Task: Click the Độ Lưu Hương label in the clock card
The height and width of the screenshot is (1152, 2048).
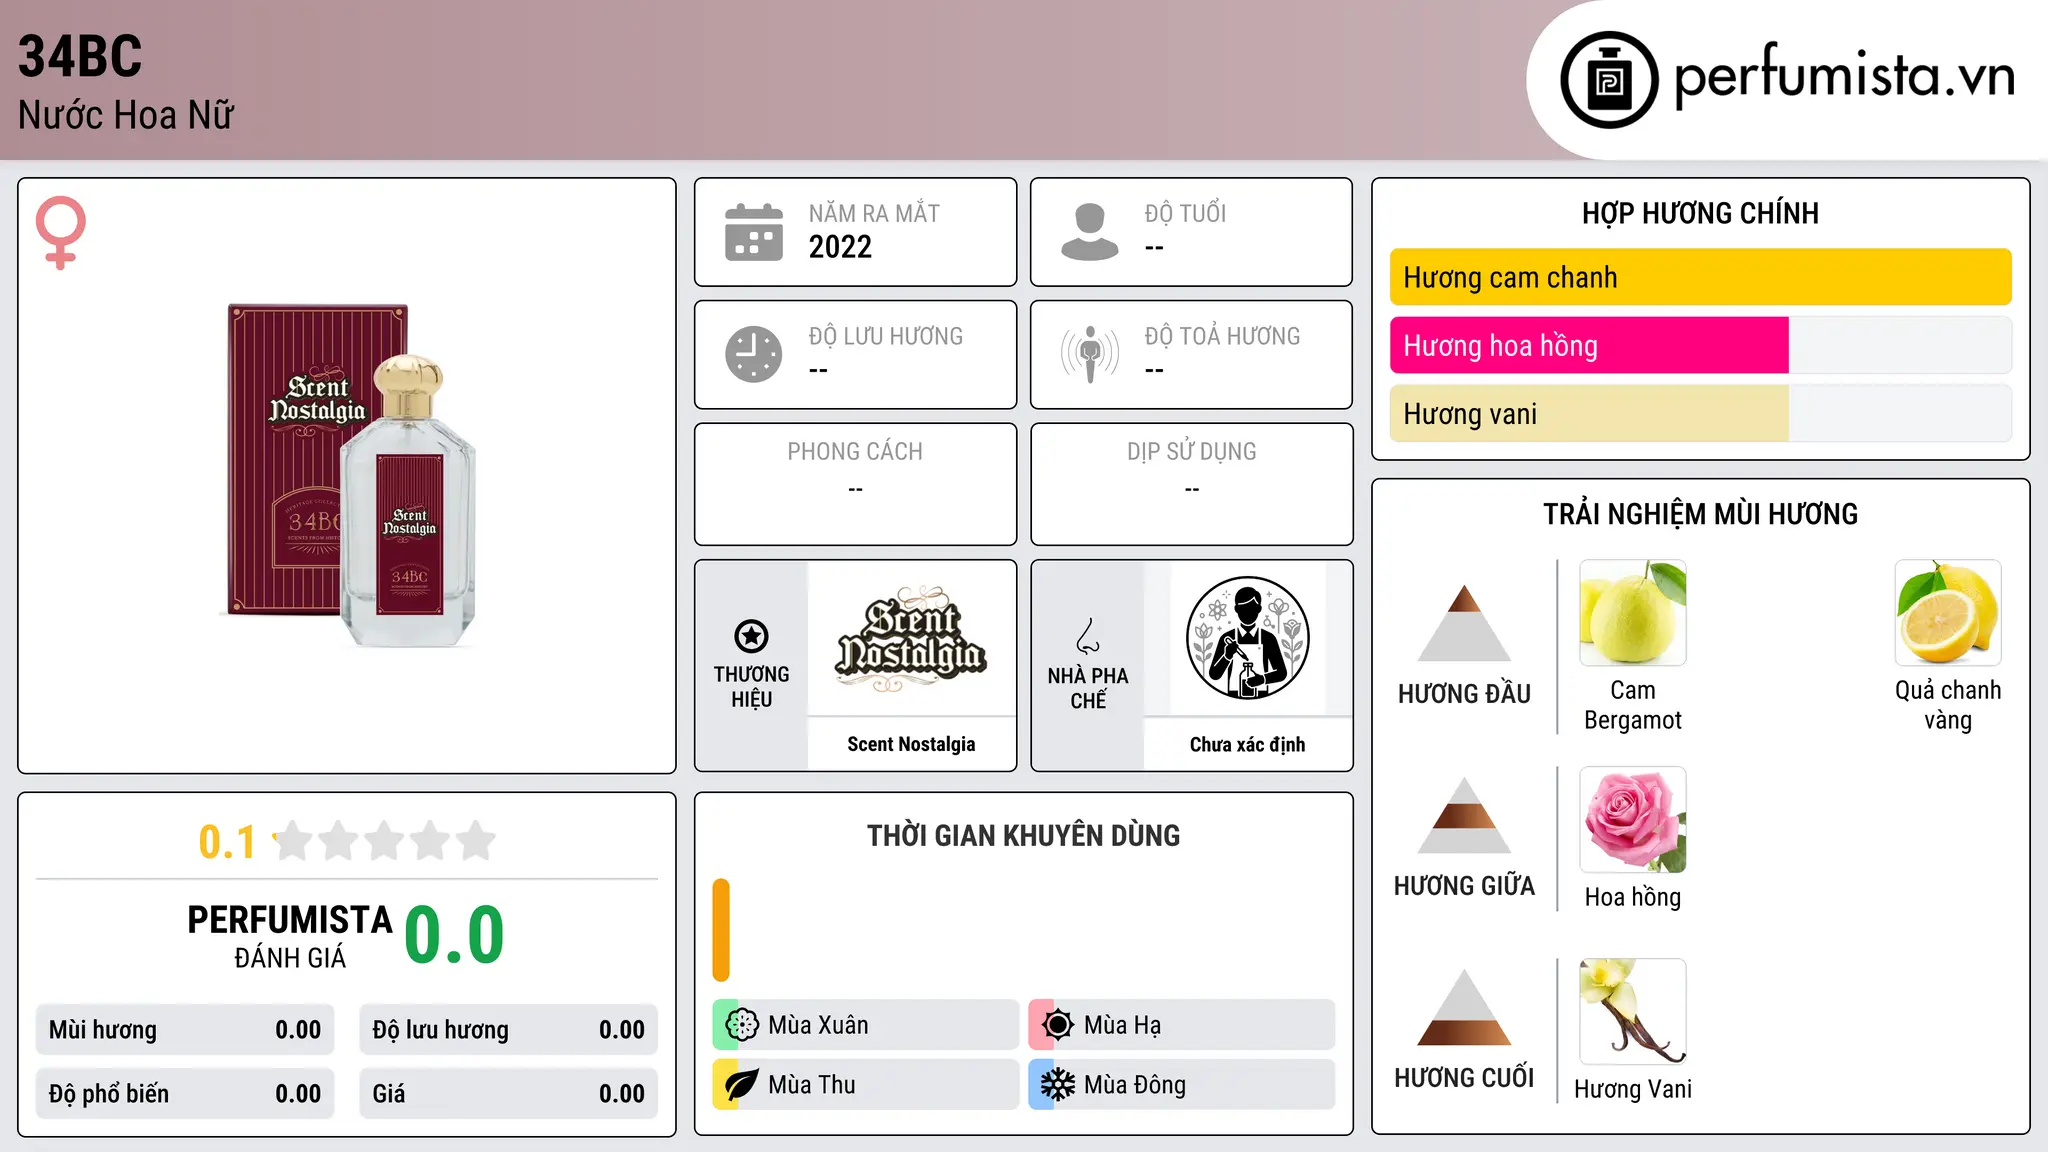Action: tap(885, 336)
